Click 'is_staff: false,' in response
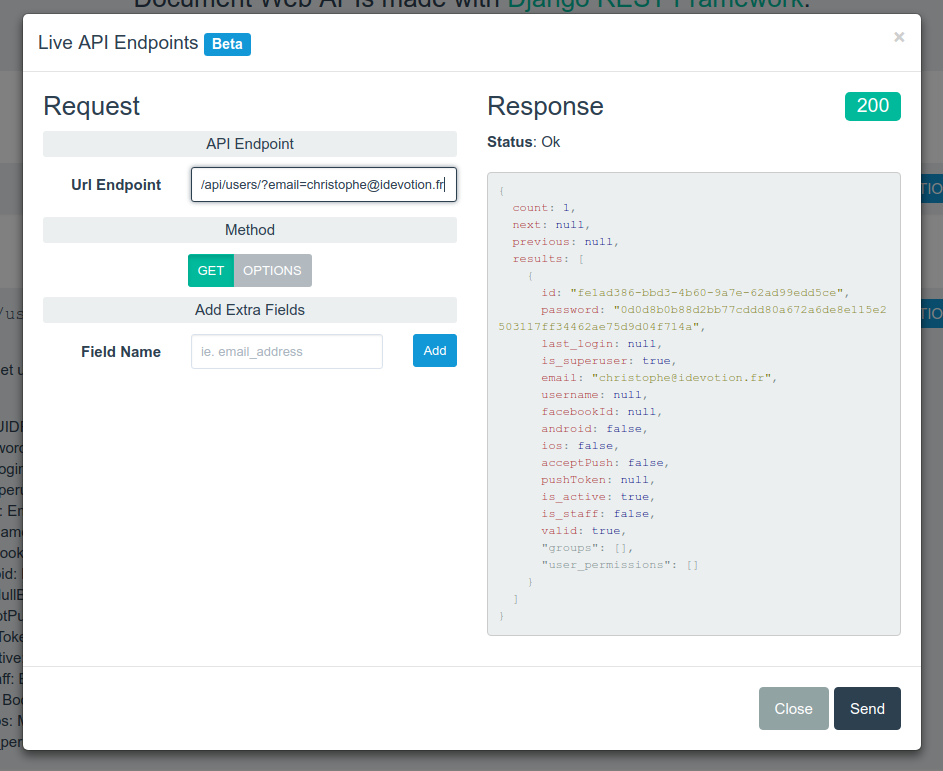 click(x=598, y=514)
